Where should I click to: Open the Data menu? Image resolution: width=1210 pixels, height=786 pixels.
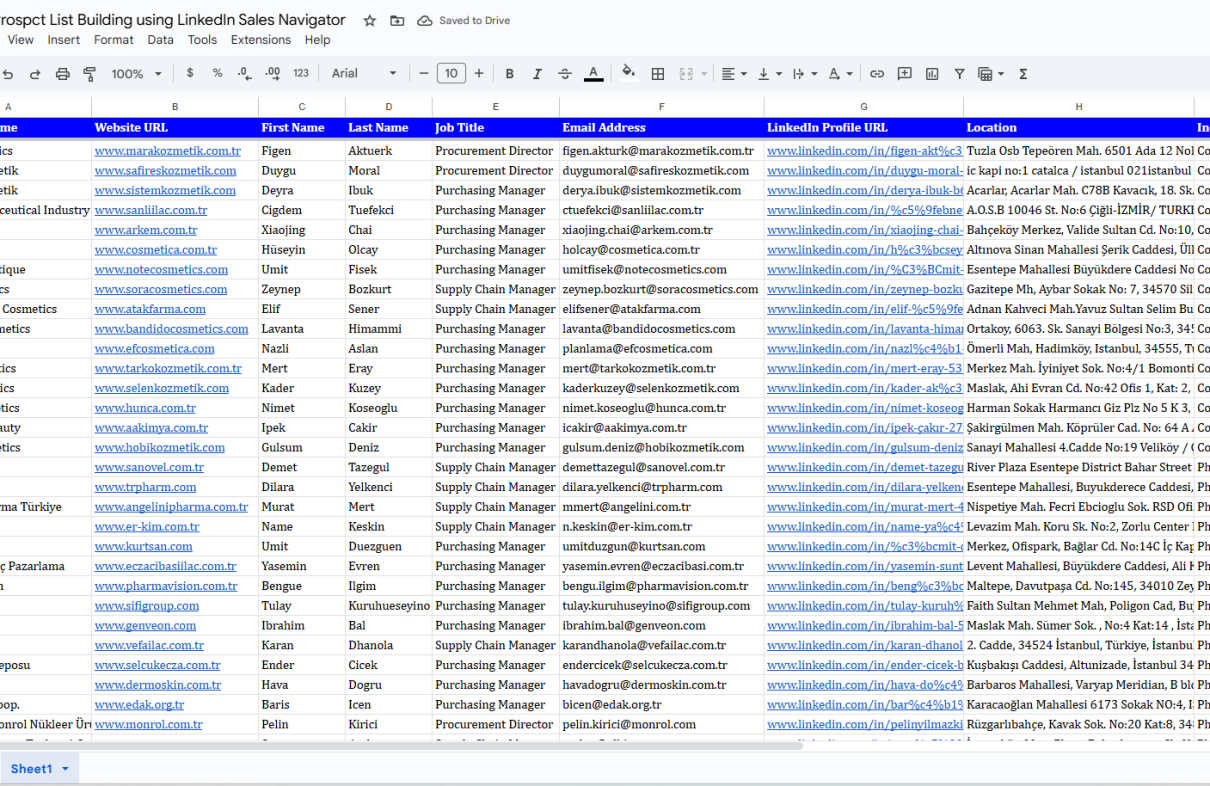coord(160,40)
